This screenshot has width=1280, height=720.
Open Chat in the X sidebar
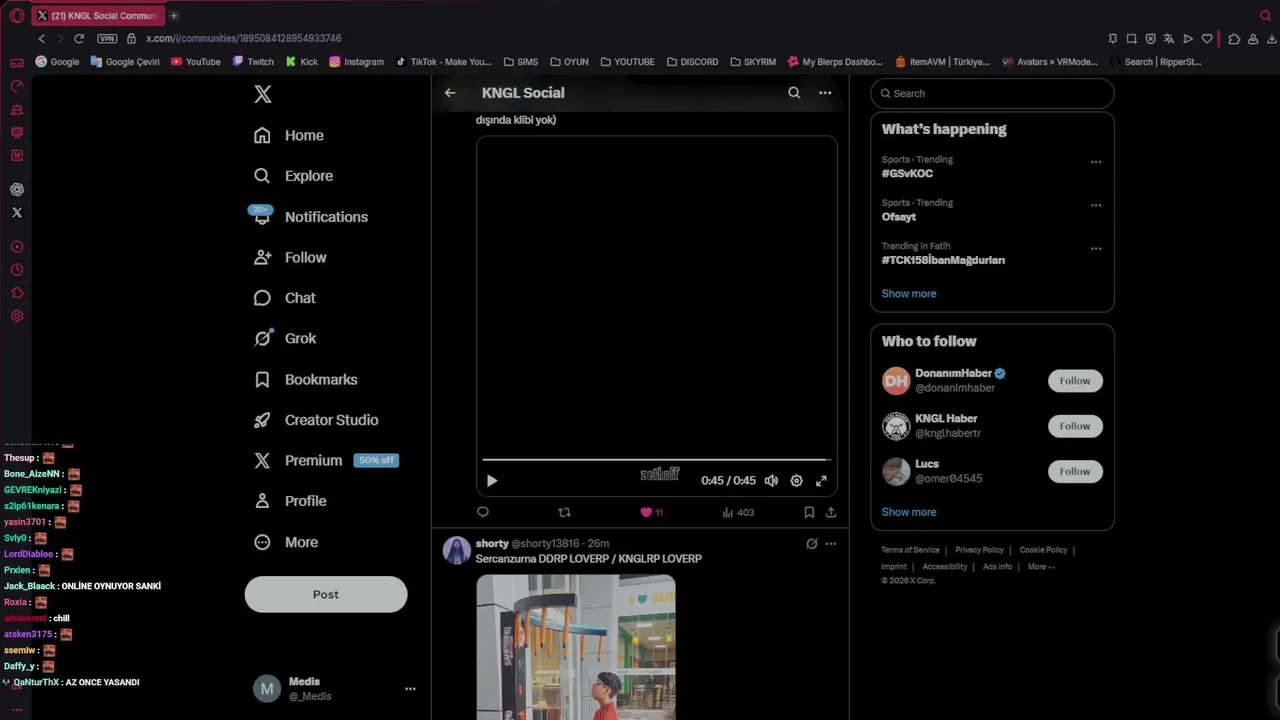(x=285, y=298)
